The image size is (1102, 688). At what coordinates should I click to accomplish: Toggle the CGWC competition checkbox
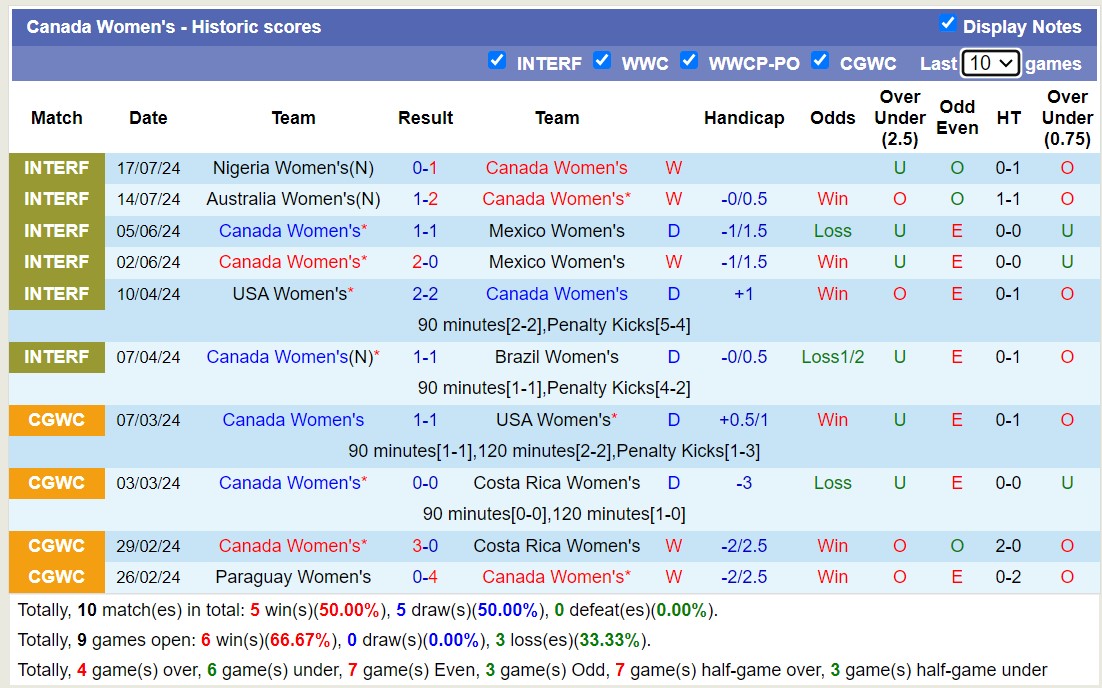click(820, 61)
